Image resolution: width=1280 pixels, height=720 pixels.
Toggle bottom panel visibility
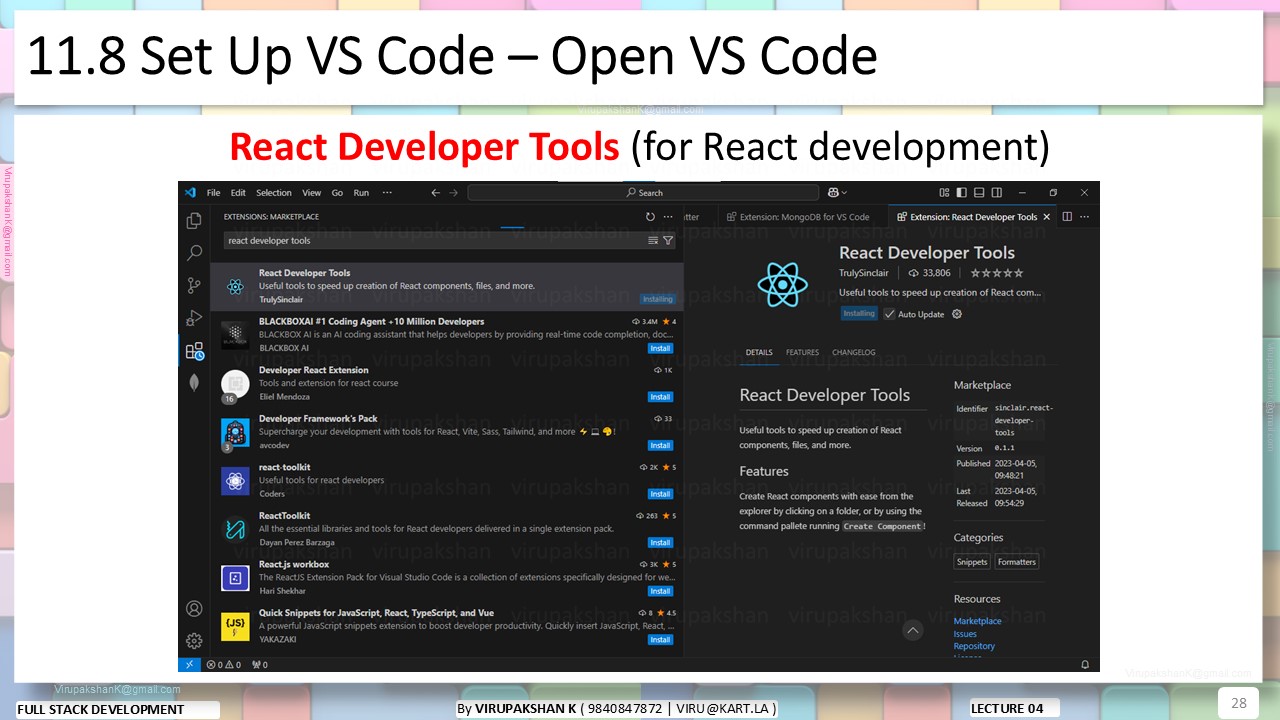point(980,192)
